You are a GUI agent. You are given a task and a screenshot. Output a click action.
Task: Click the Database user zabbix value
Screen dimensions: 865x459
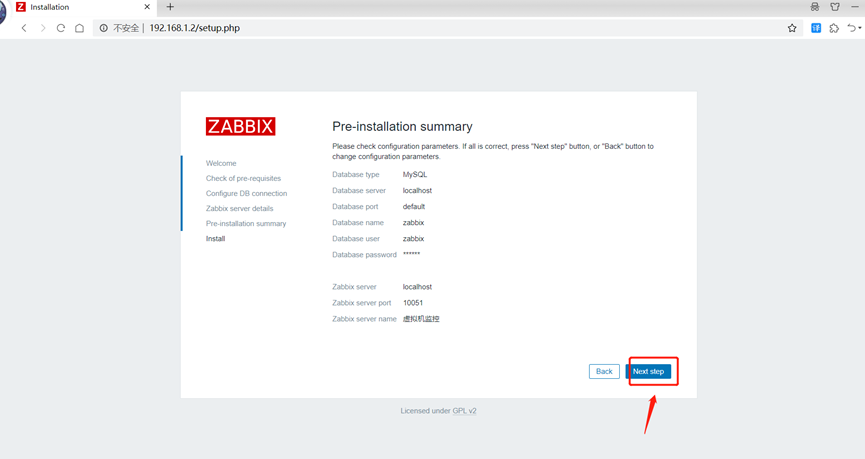point(413,238)
